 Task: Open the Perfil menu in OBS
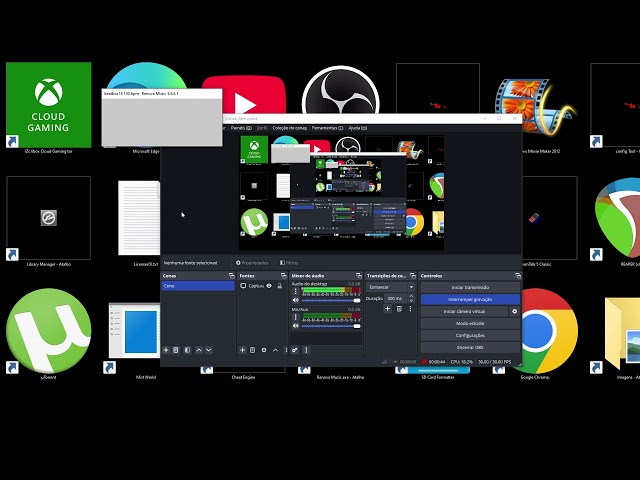click(262, 128)
